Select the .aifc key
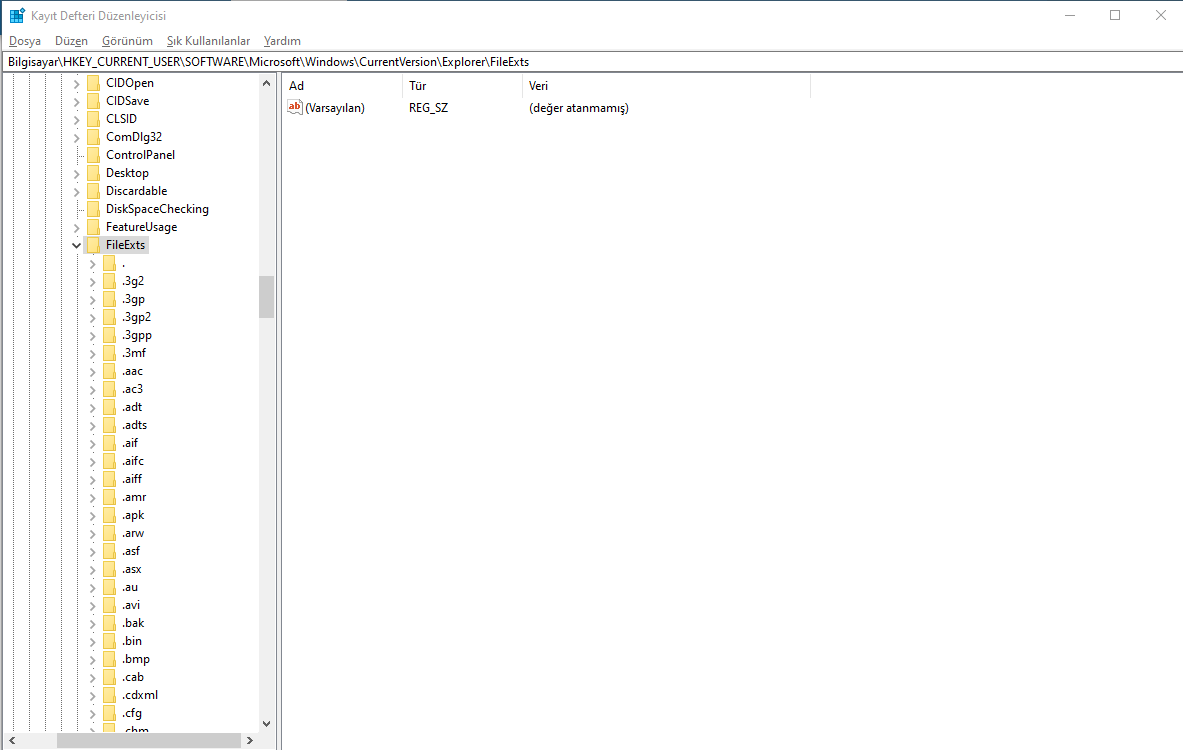Viewport: 1183px width, 750px height. click(134, 461)
